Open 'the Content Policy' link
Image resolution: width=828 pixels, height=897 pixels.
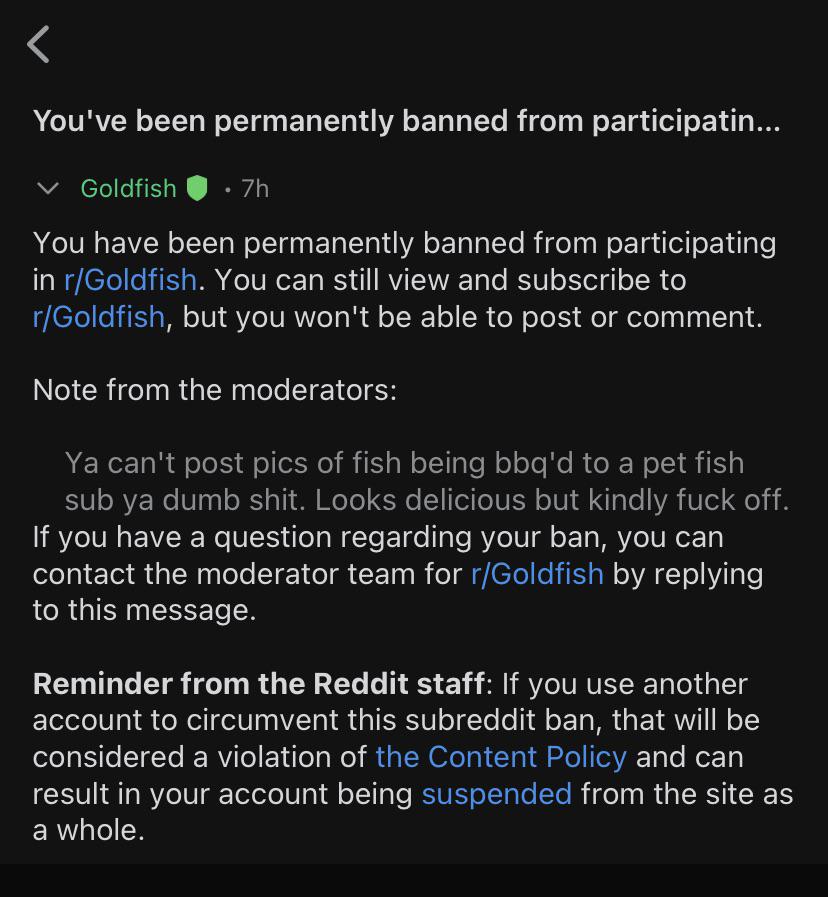[x=501, y=757]
